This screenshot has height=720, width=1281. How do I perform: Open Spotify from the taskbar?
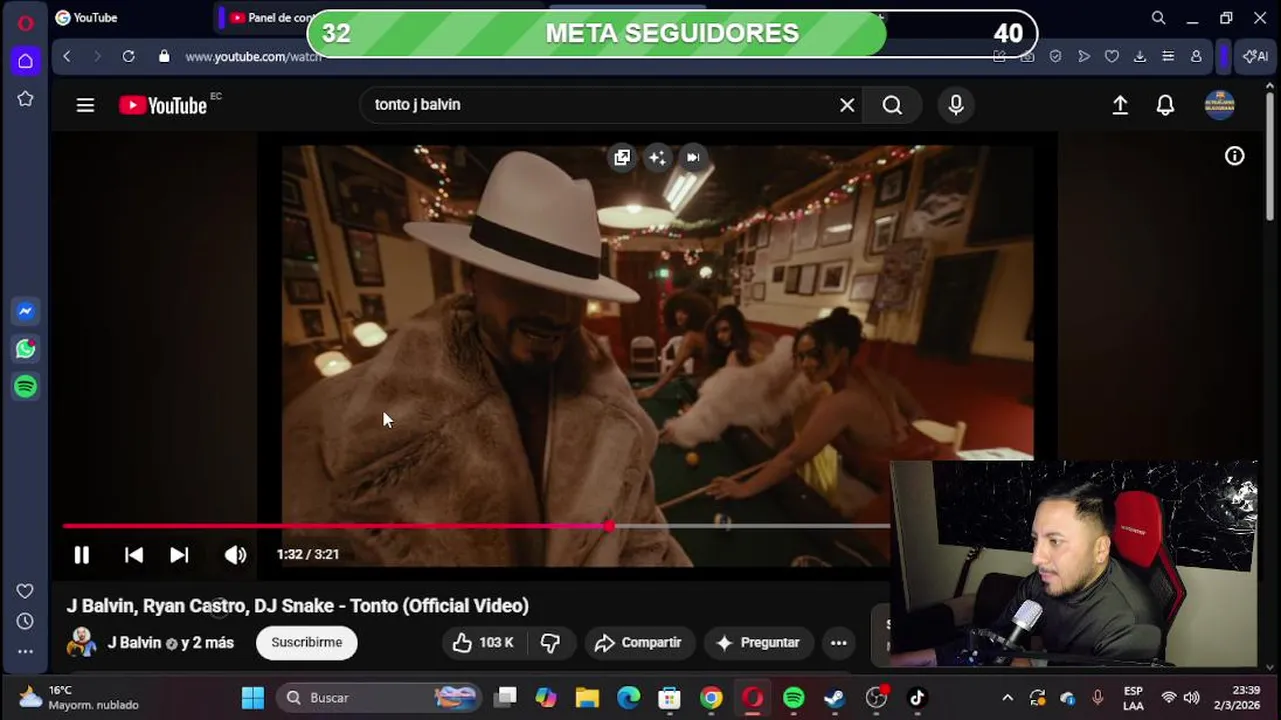click(x=794, y=698)
